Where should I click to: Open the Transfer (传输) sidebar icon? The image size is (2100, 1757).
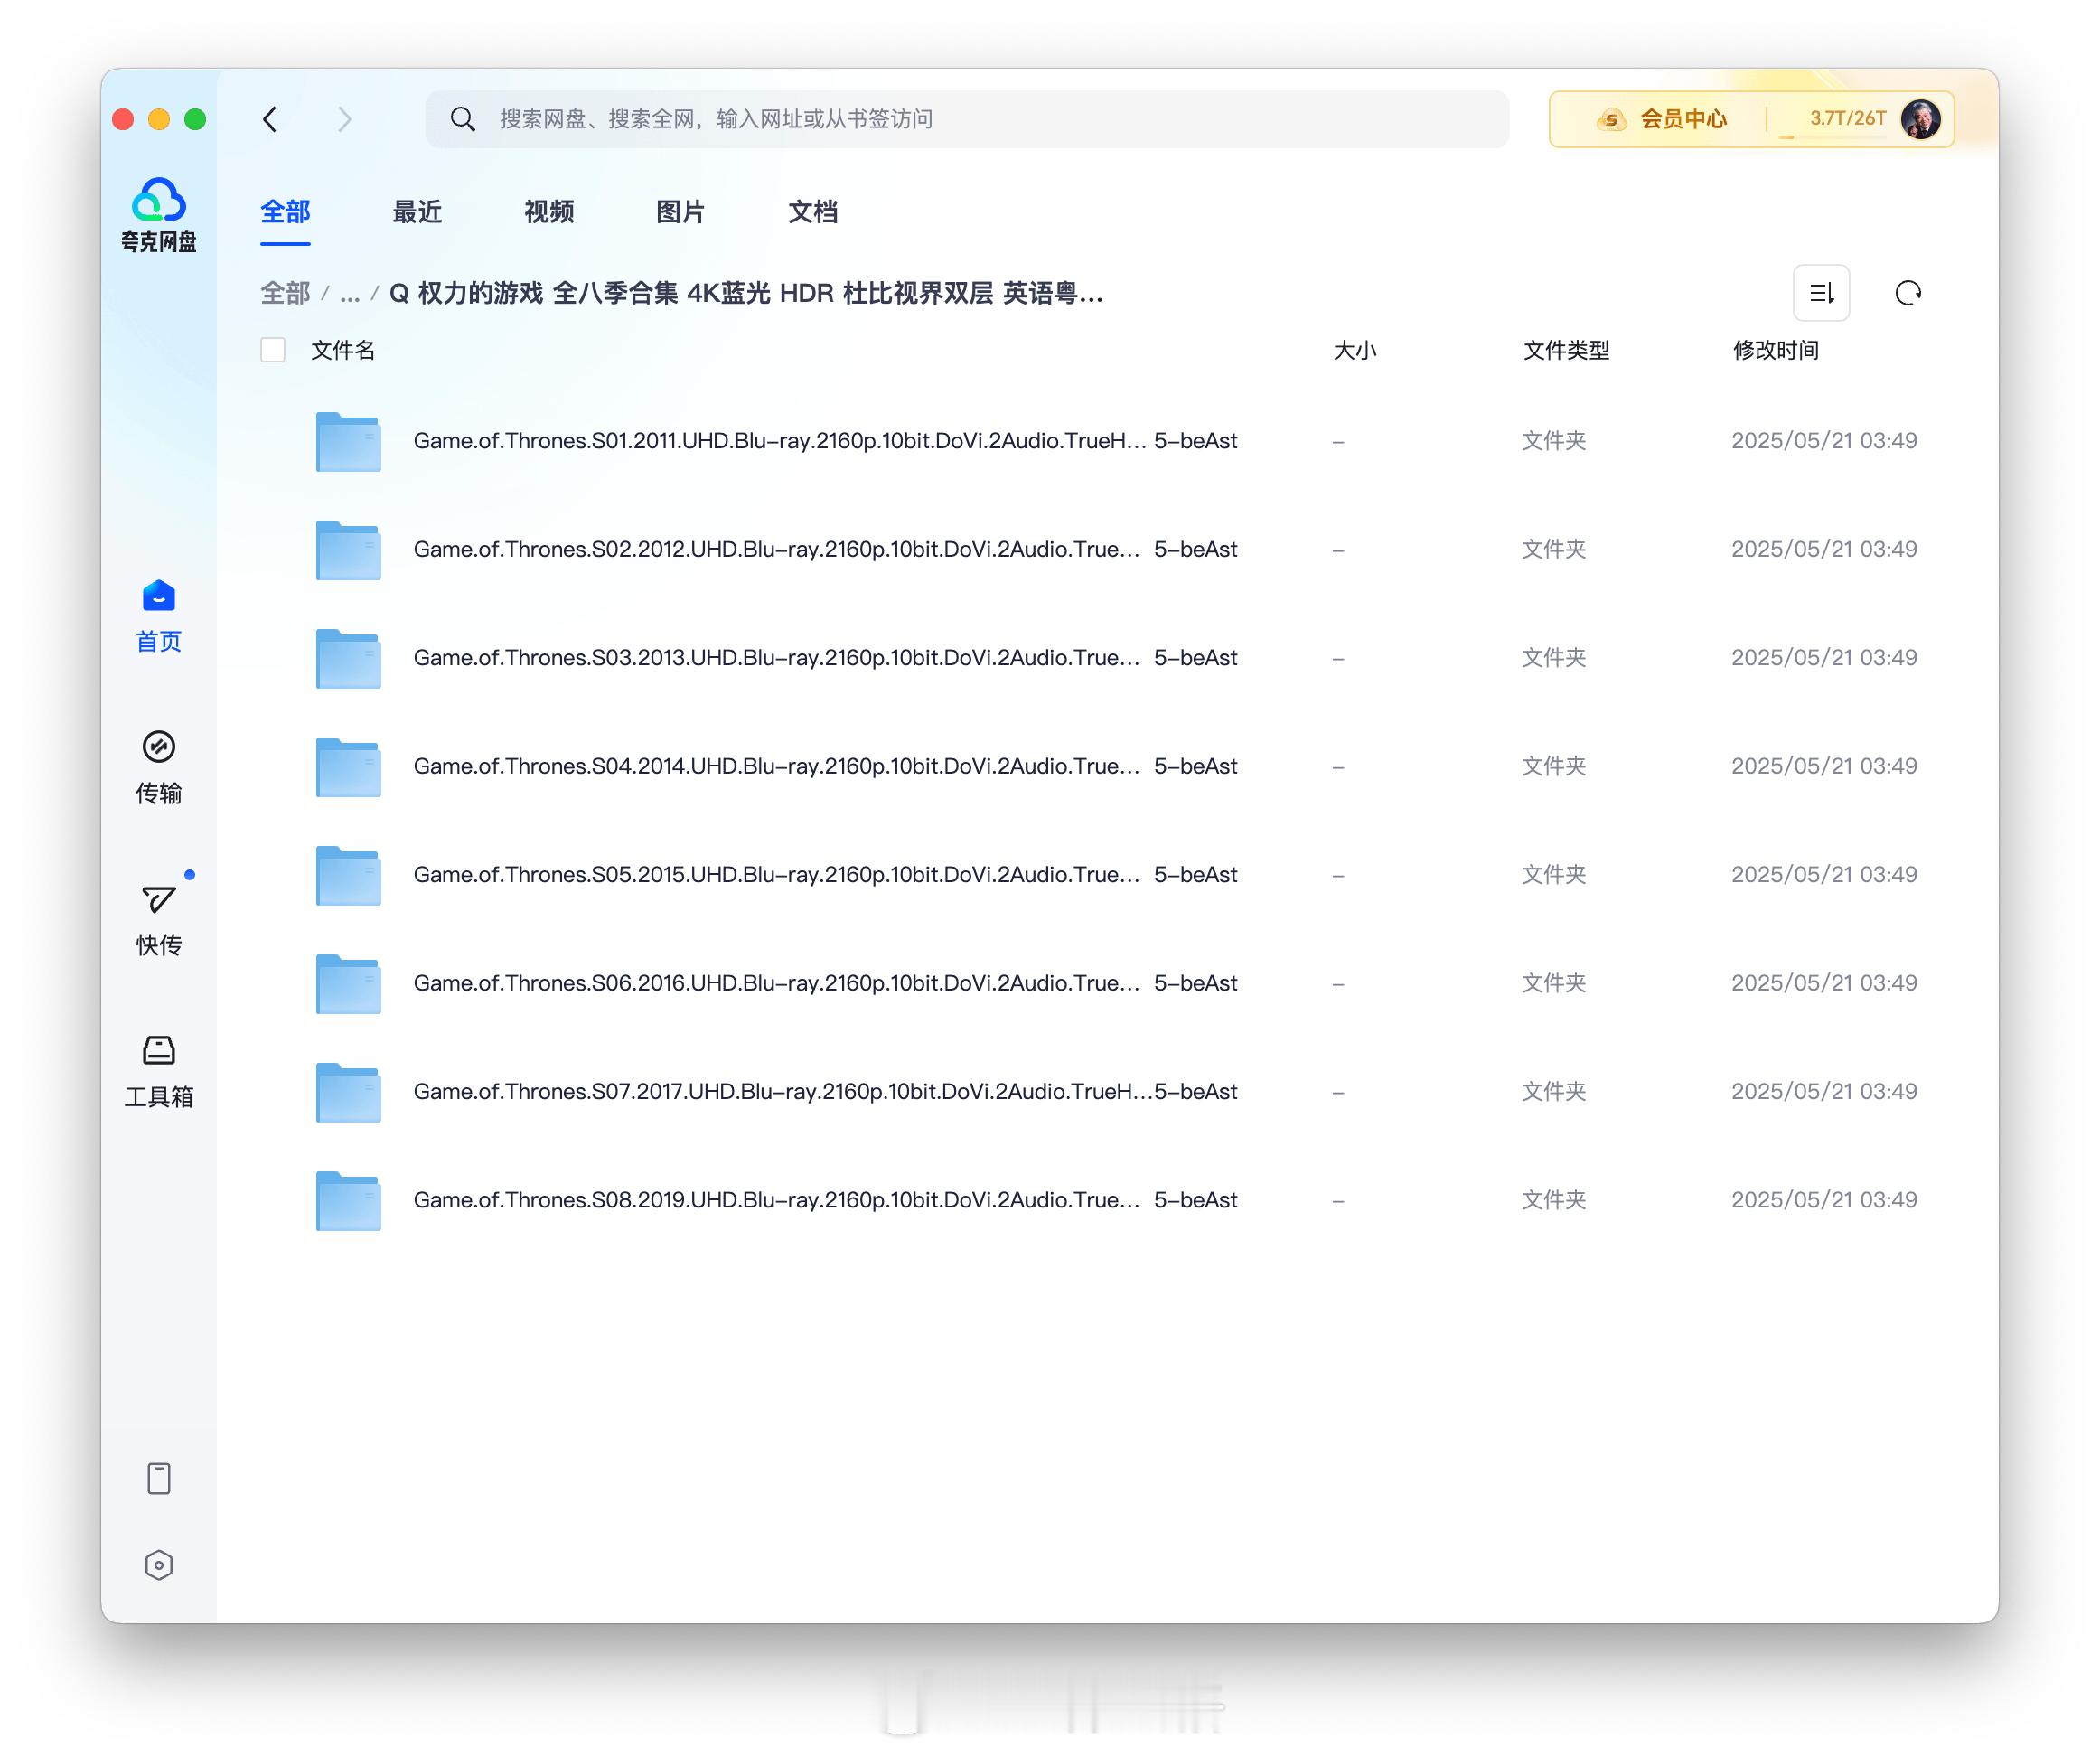point(159,747)
